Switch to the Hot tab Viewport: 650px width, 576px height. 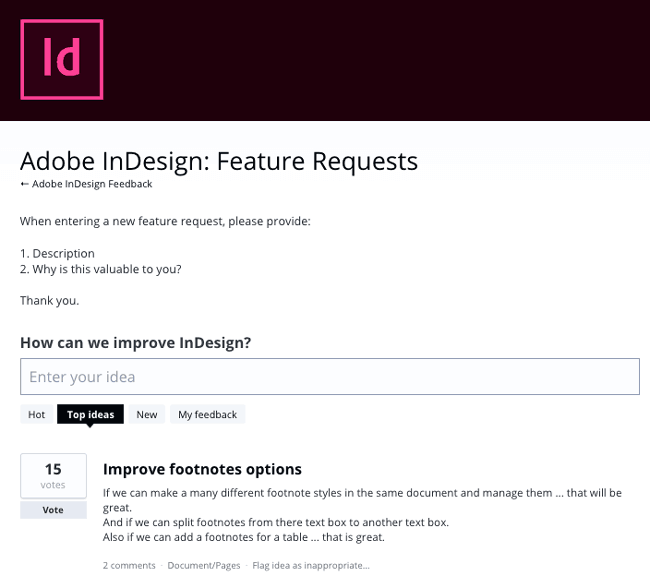(x=36, y=414)
